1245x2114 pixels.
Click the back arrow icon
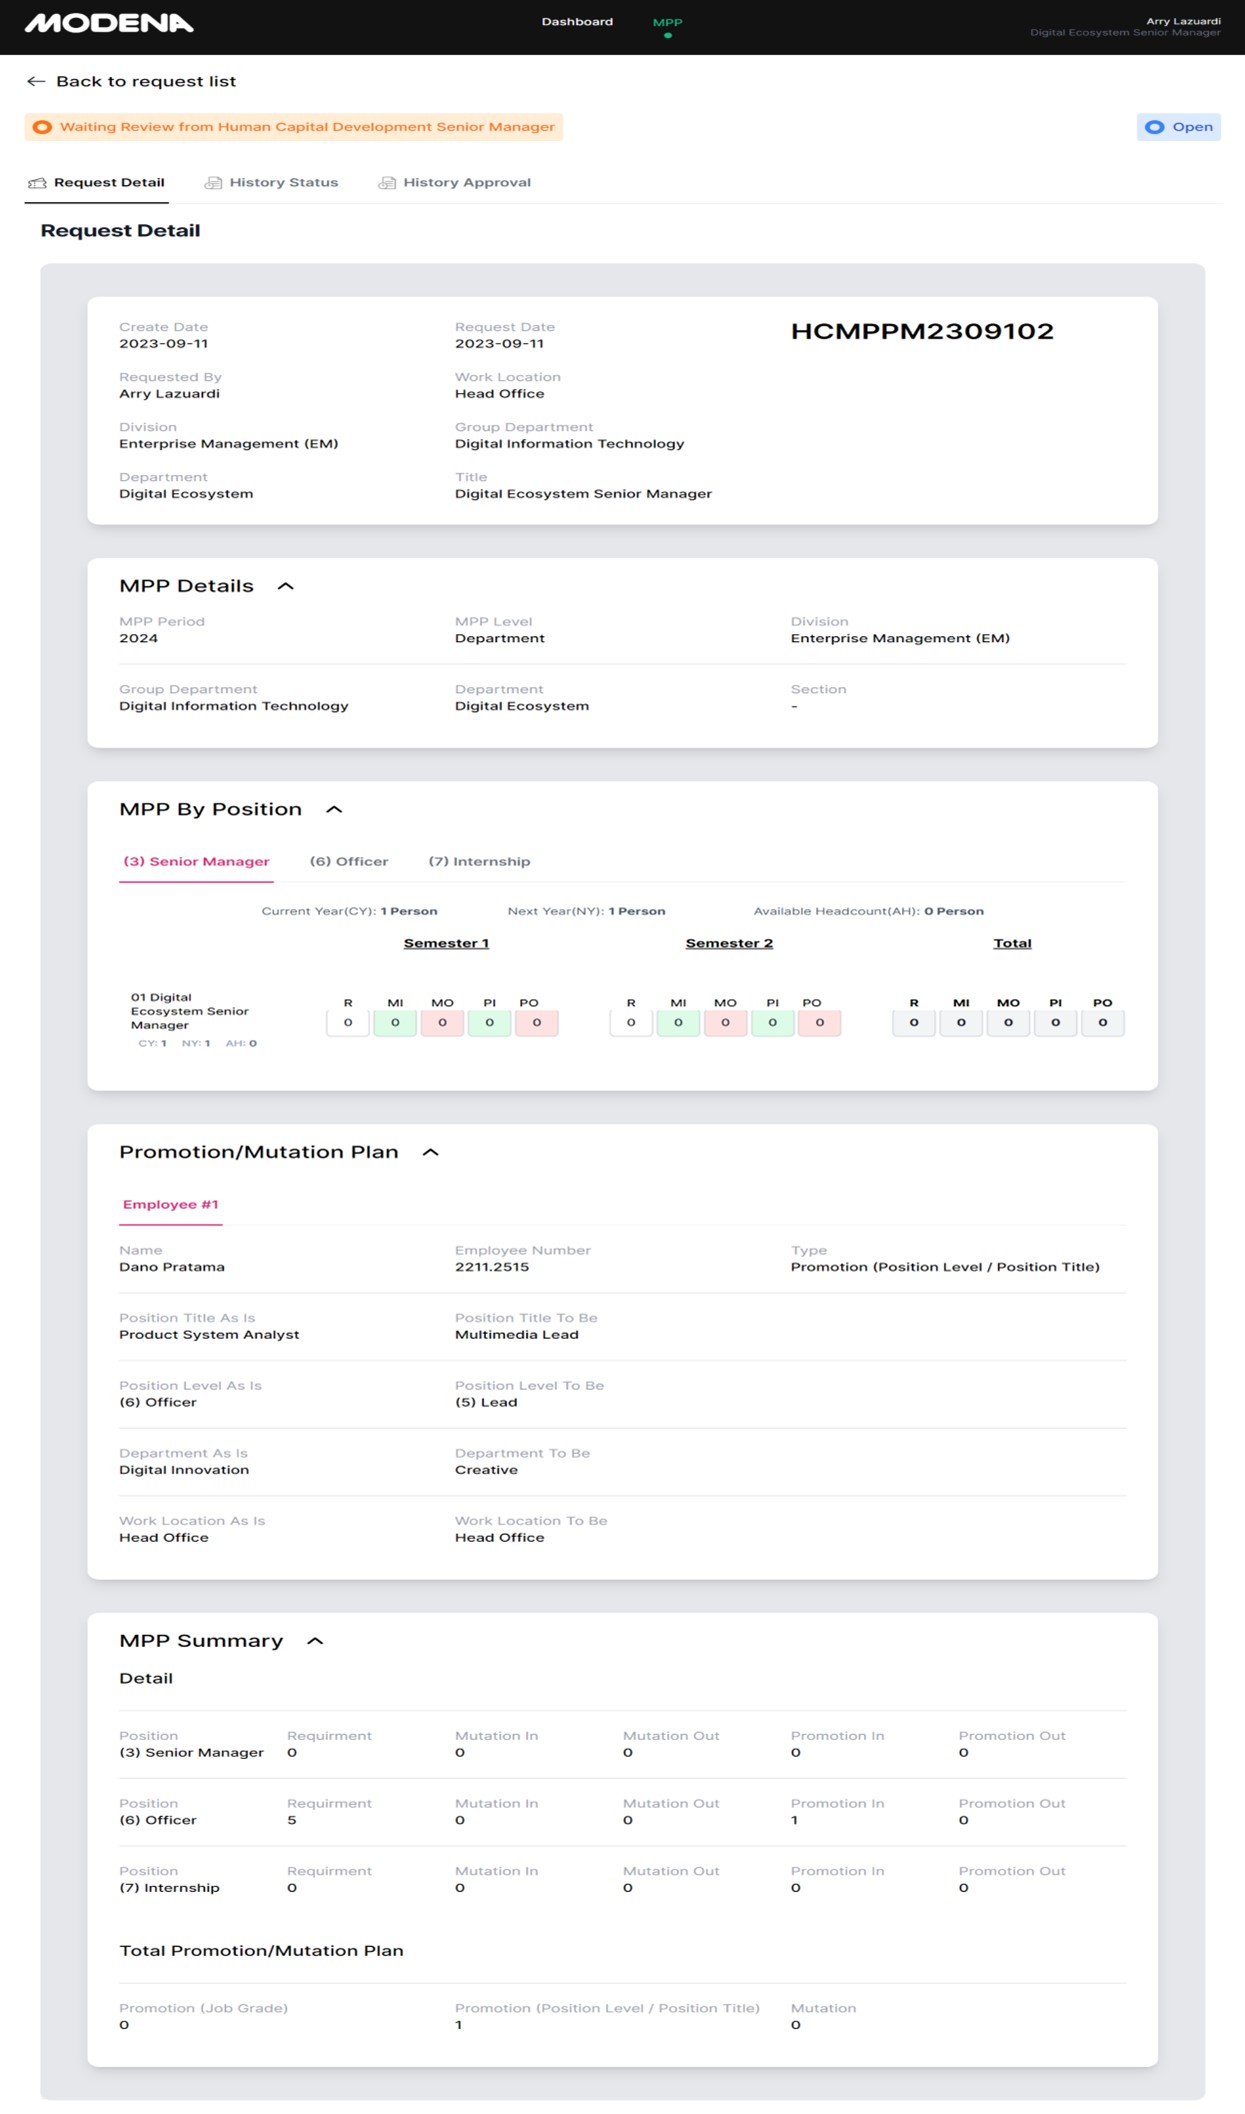(x=36, y=82)
